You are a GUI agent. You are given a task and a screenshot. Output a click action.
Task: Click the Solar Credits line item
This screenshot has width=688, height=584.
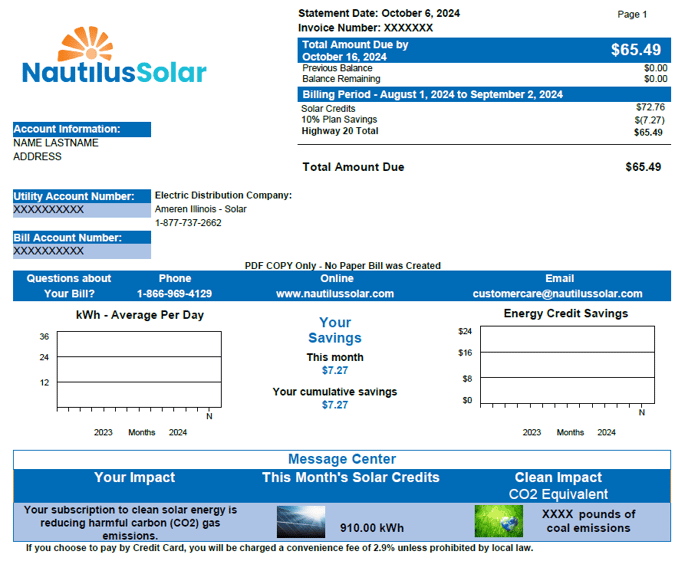(328, 108)
